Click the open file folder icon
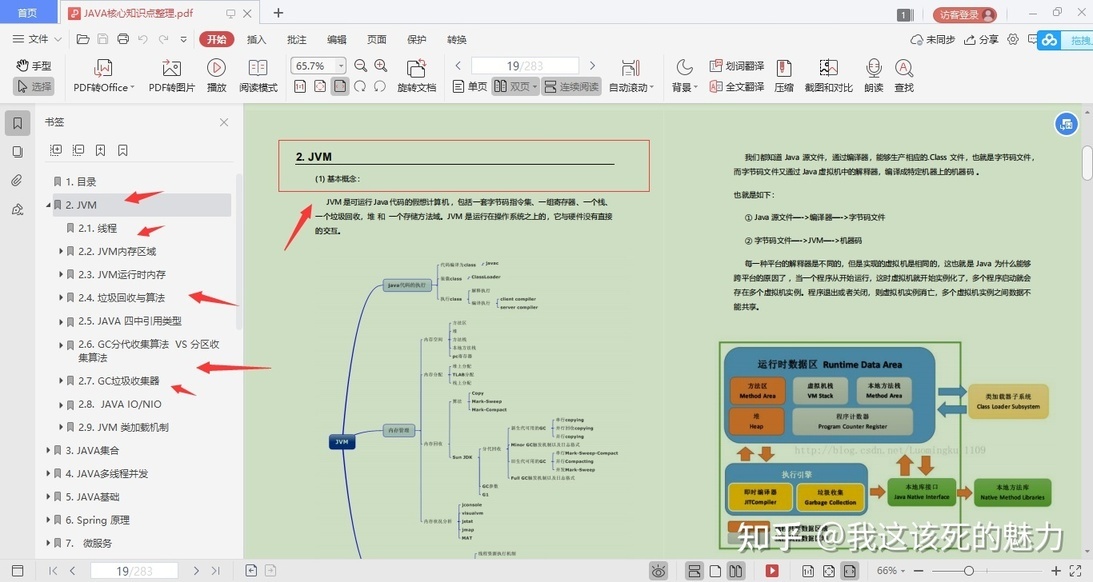Screen dimensions: 1093x582 pyautogui.click(x=83, y=39)
